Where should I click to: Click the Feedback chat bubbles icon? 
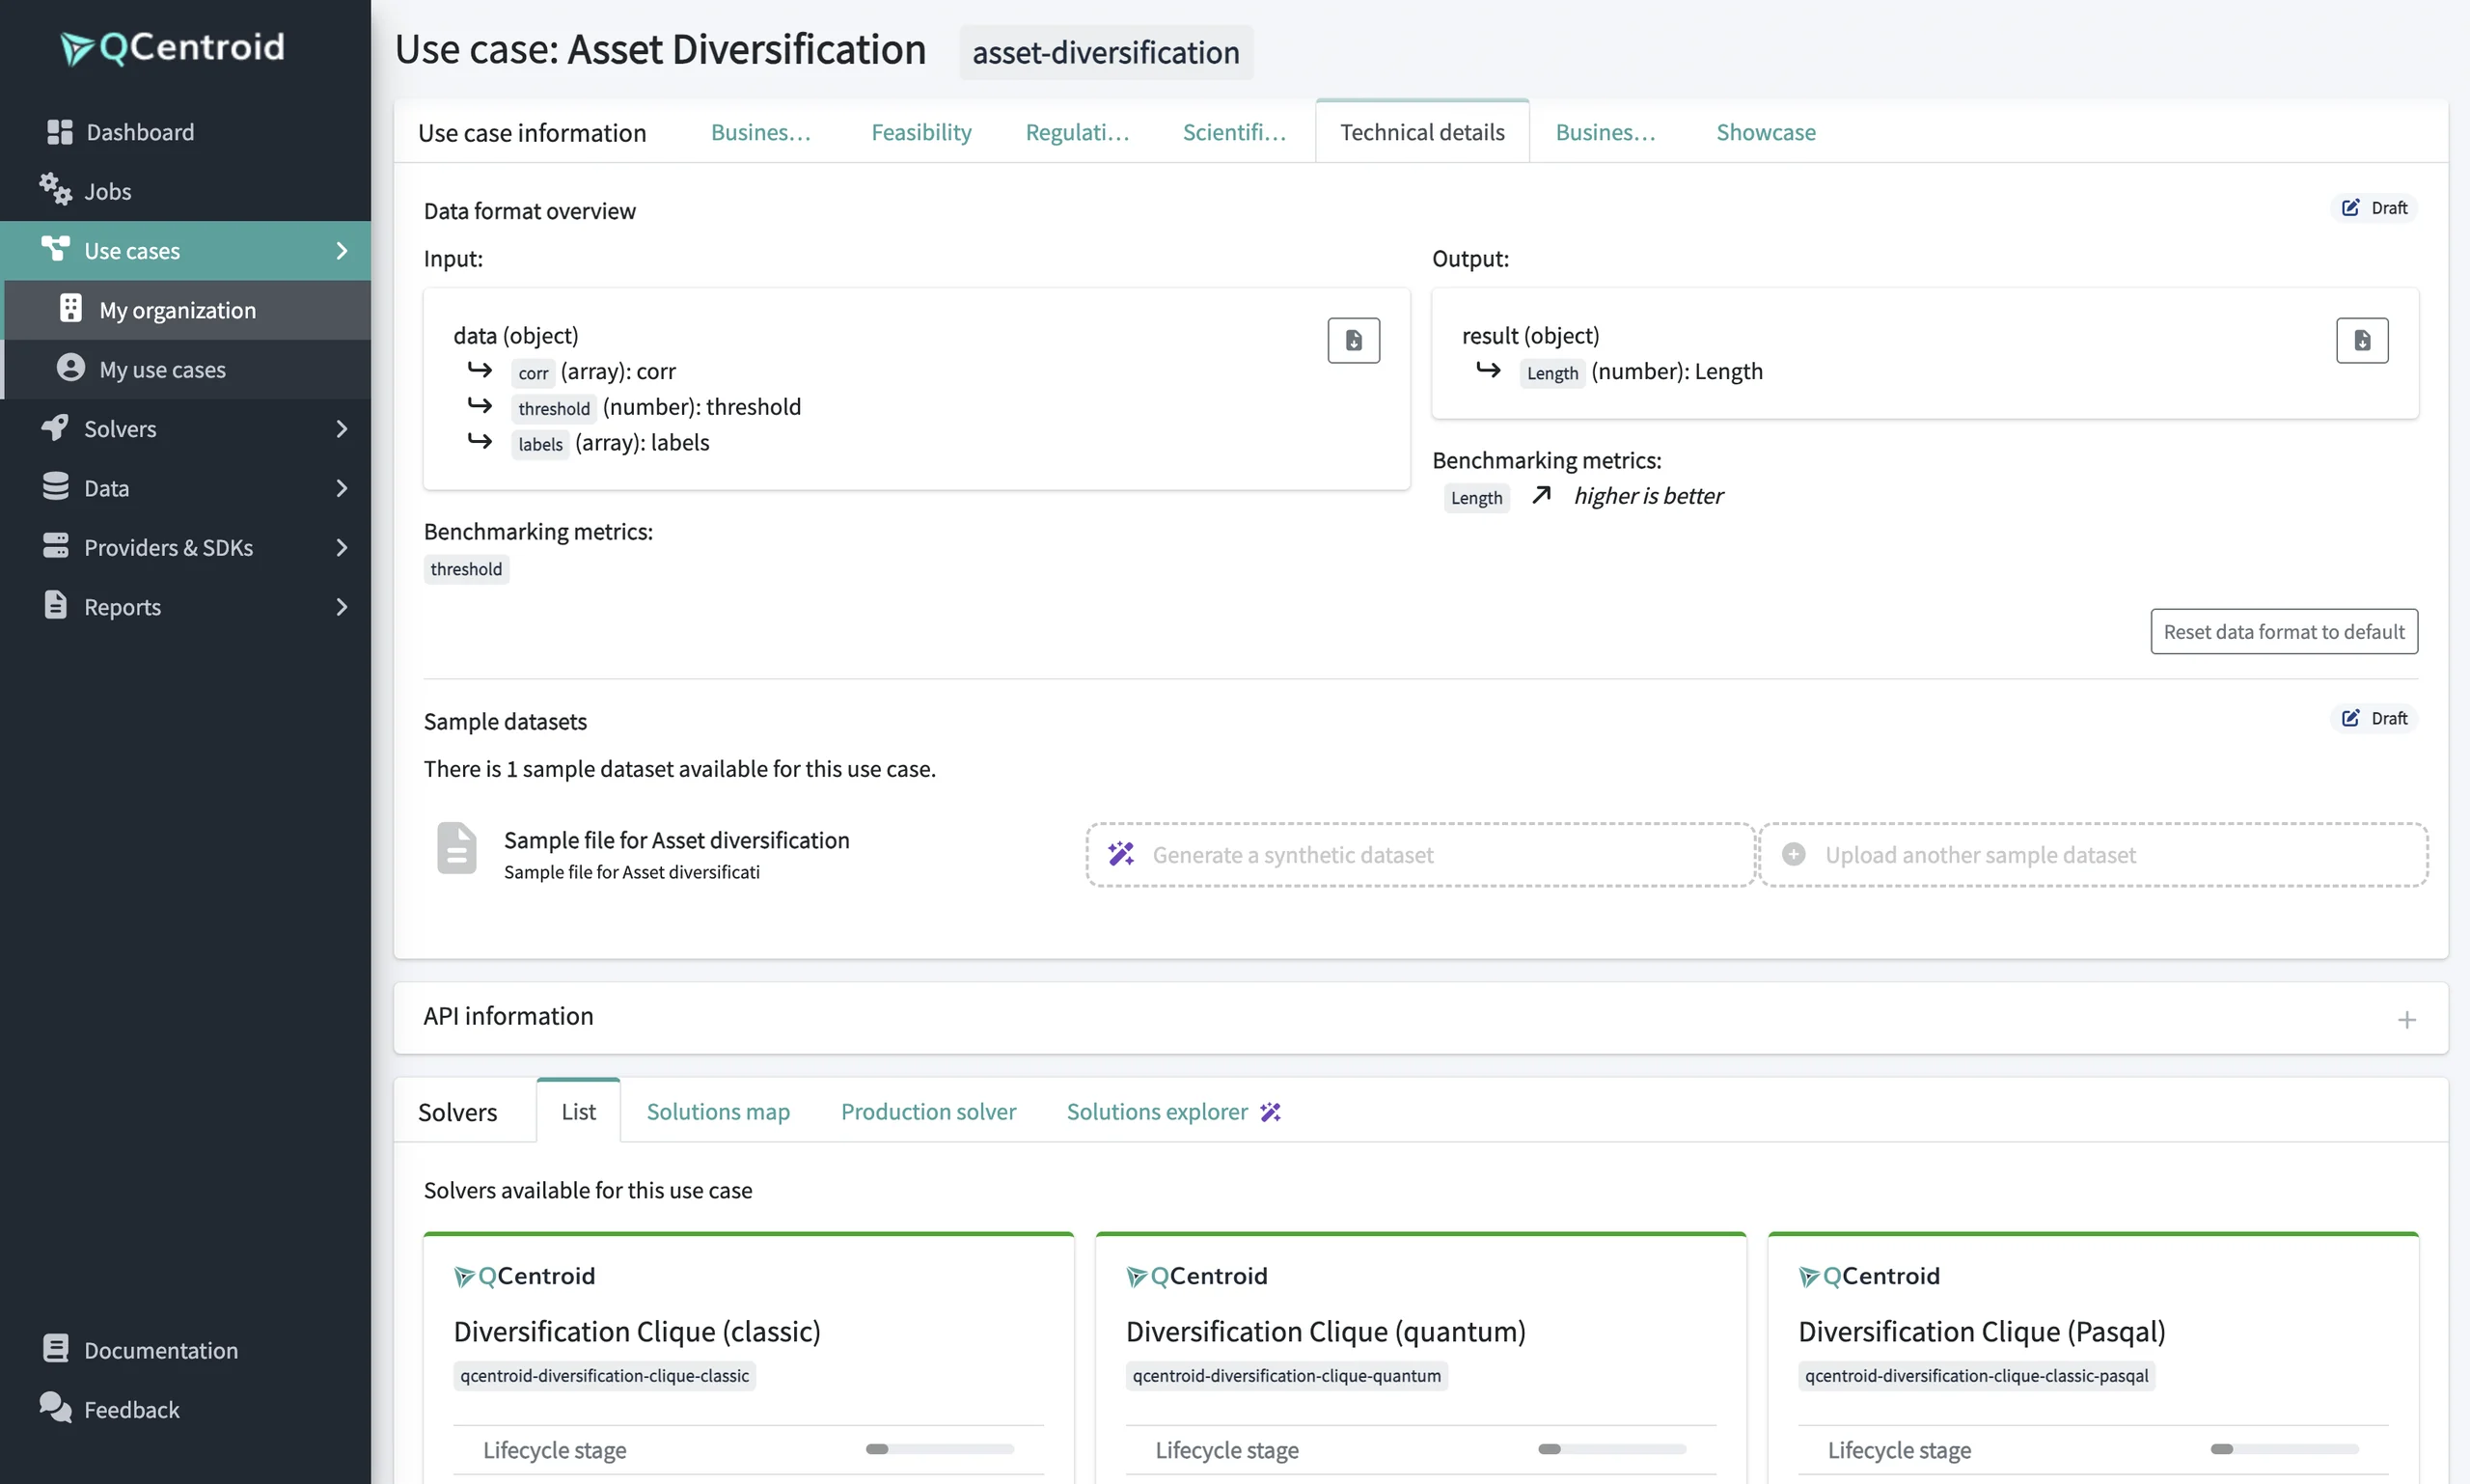(x=55, y=1407)
